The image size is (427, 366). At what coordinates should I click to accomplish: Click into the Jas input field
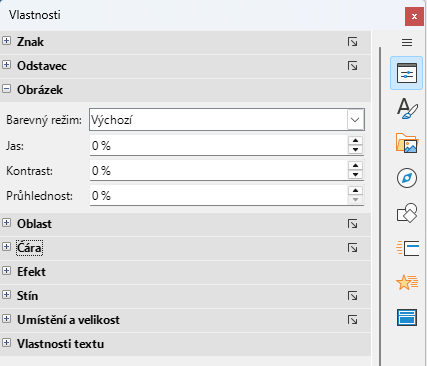pos(219,145)
